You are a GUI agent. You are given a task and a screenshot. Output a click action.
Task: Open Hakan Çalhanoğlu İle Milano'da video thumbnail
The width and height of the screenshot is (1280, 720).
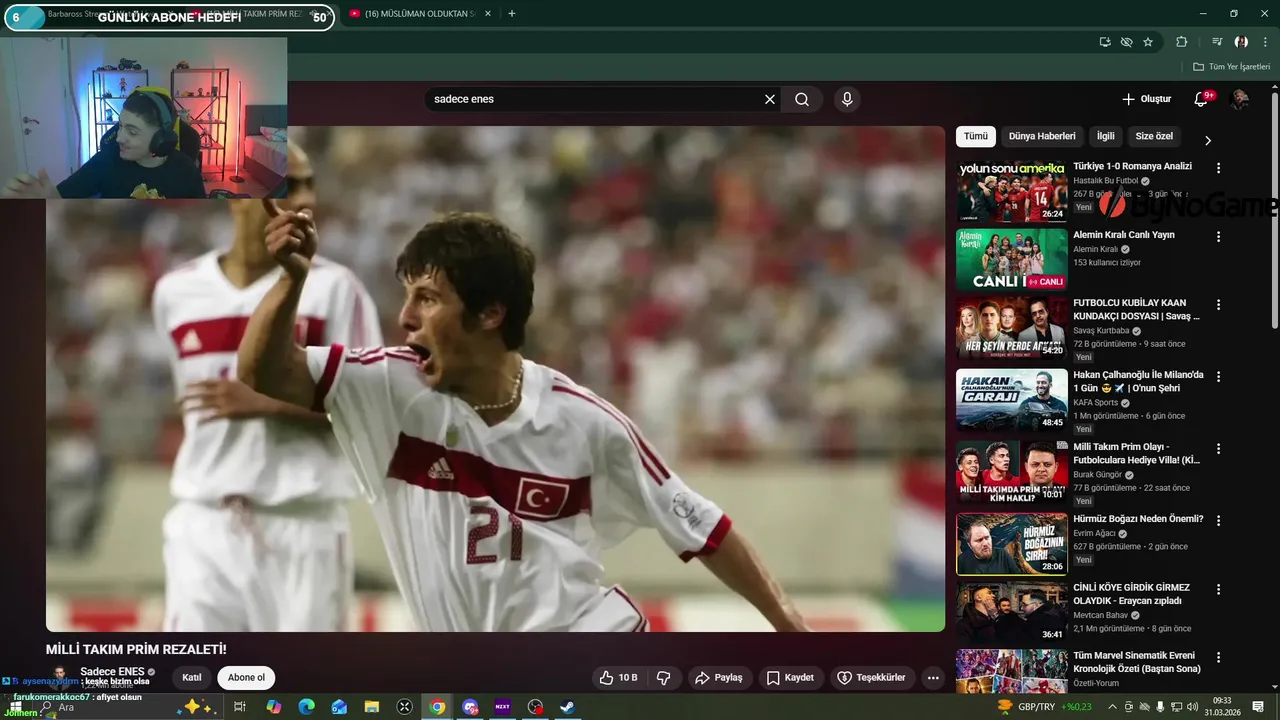pyautogui.click(x=1011, y=401)
